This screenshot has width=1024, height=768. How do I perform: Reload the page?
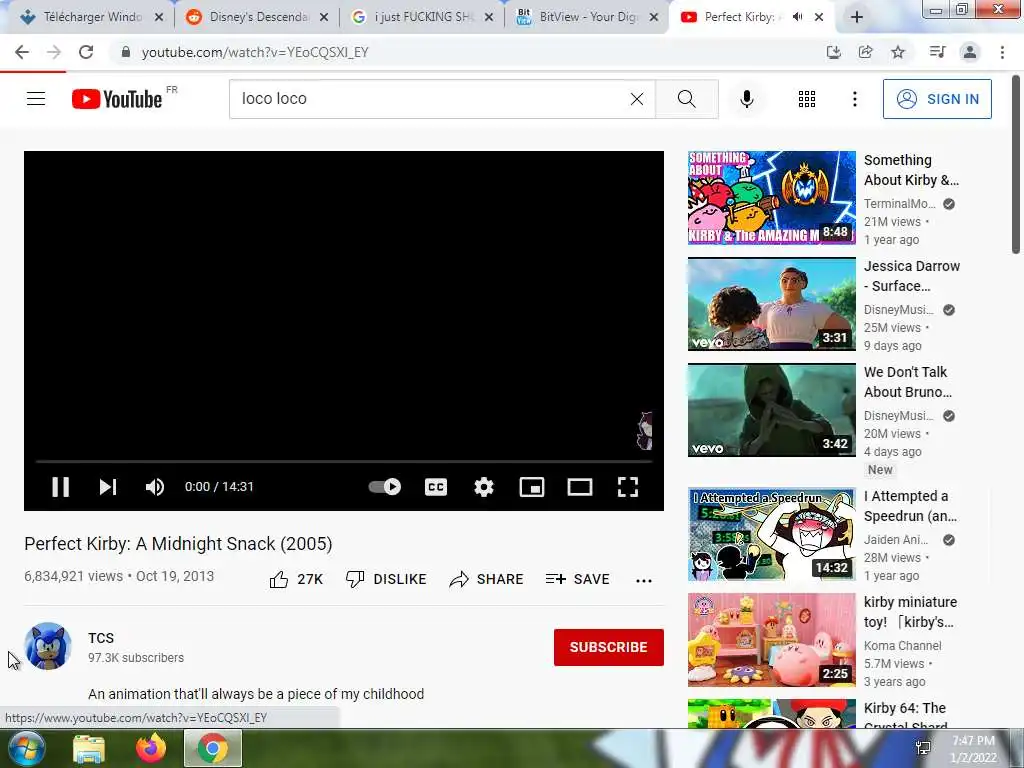(x=86, y=52)
